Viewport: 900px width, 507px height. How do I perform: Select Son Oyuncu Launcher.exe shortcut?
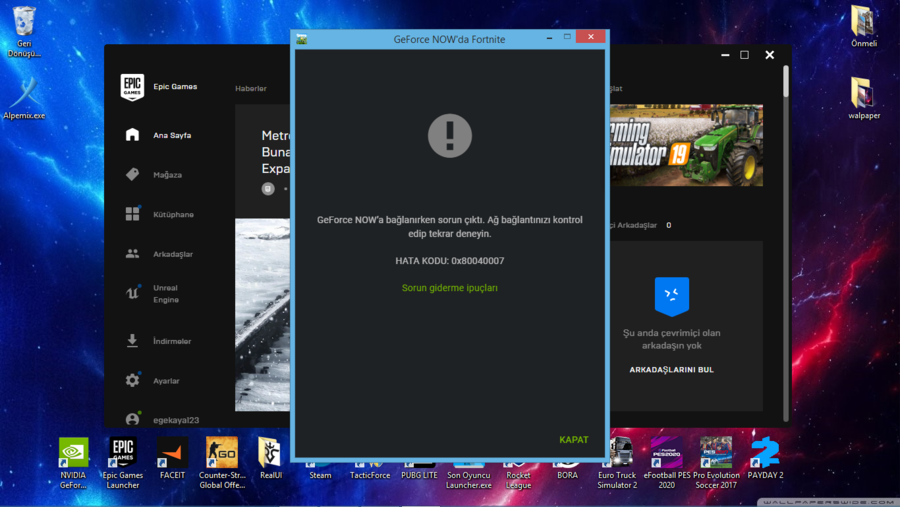click(x=468, y=474)
